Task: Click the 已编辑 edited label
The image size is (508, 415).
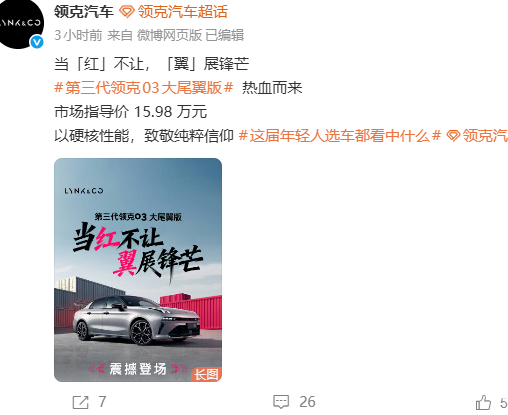Action: click(224, 35)
